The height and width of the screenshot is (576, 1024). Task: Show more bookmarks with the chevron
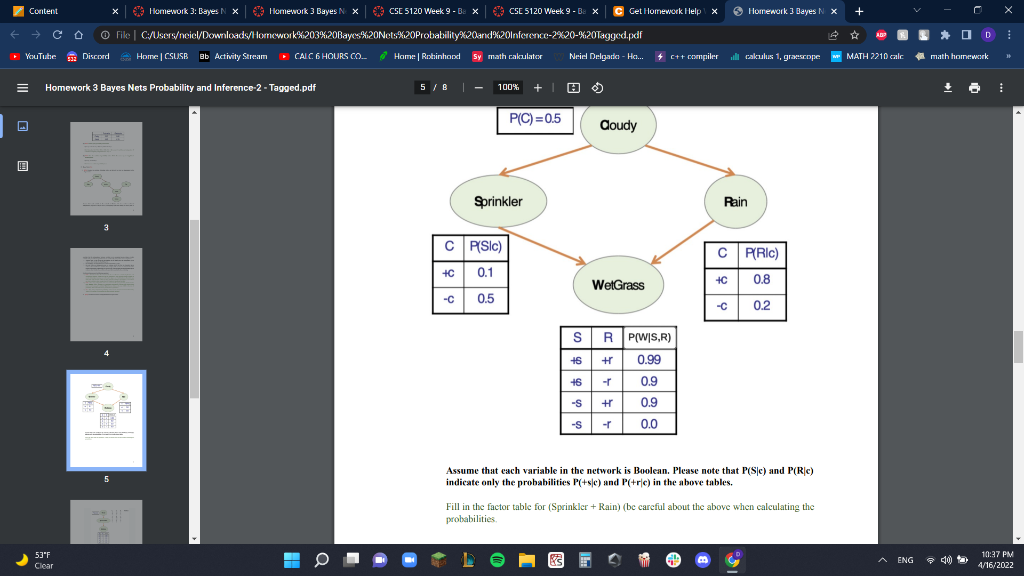point(1009,56)
